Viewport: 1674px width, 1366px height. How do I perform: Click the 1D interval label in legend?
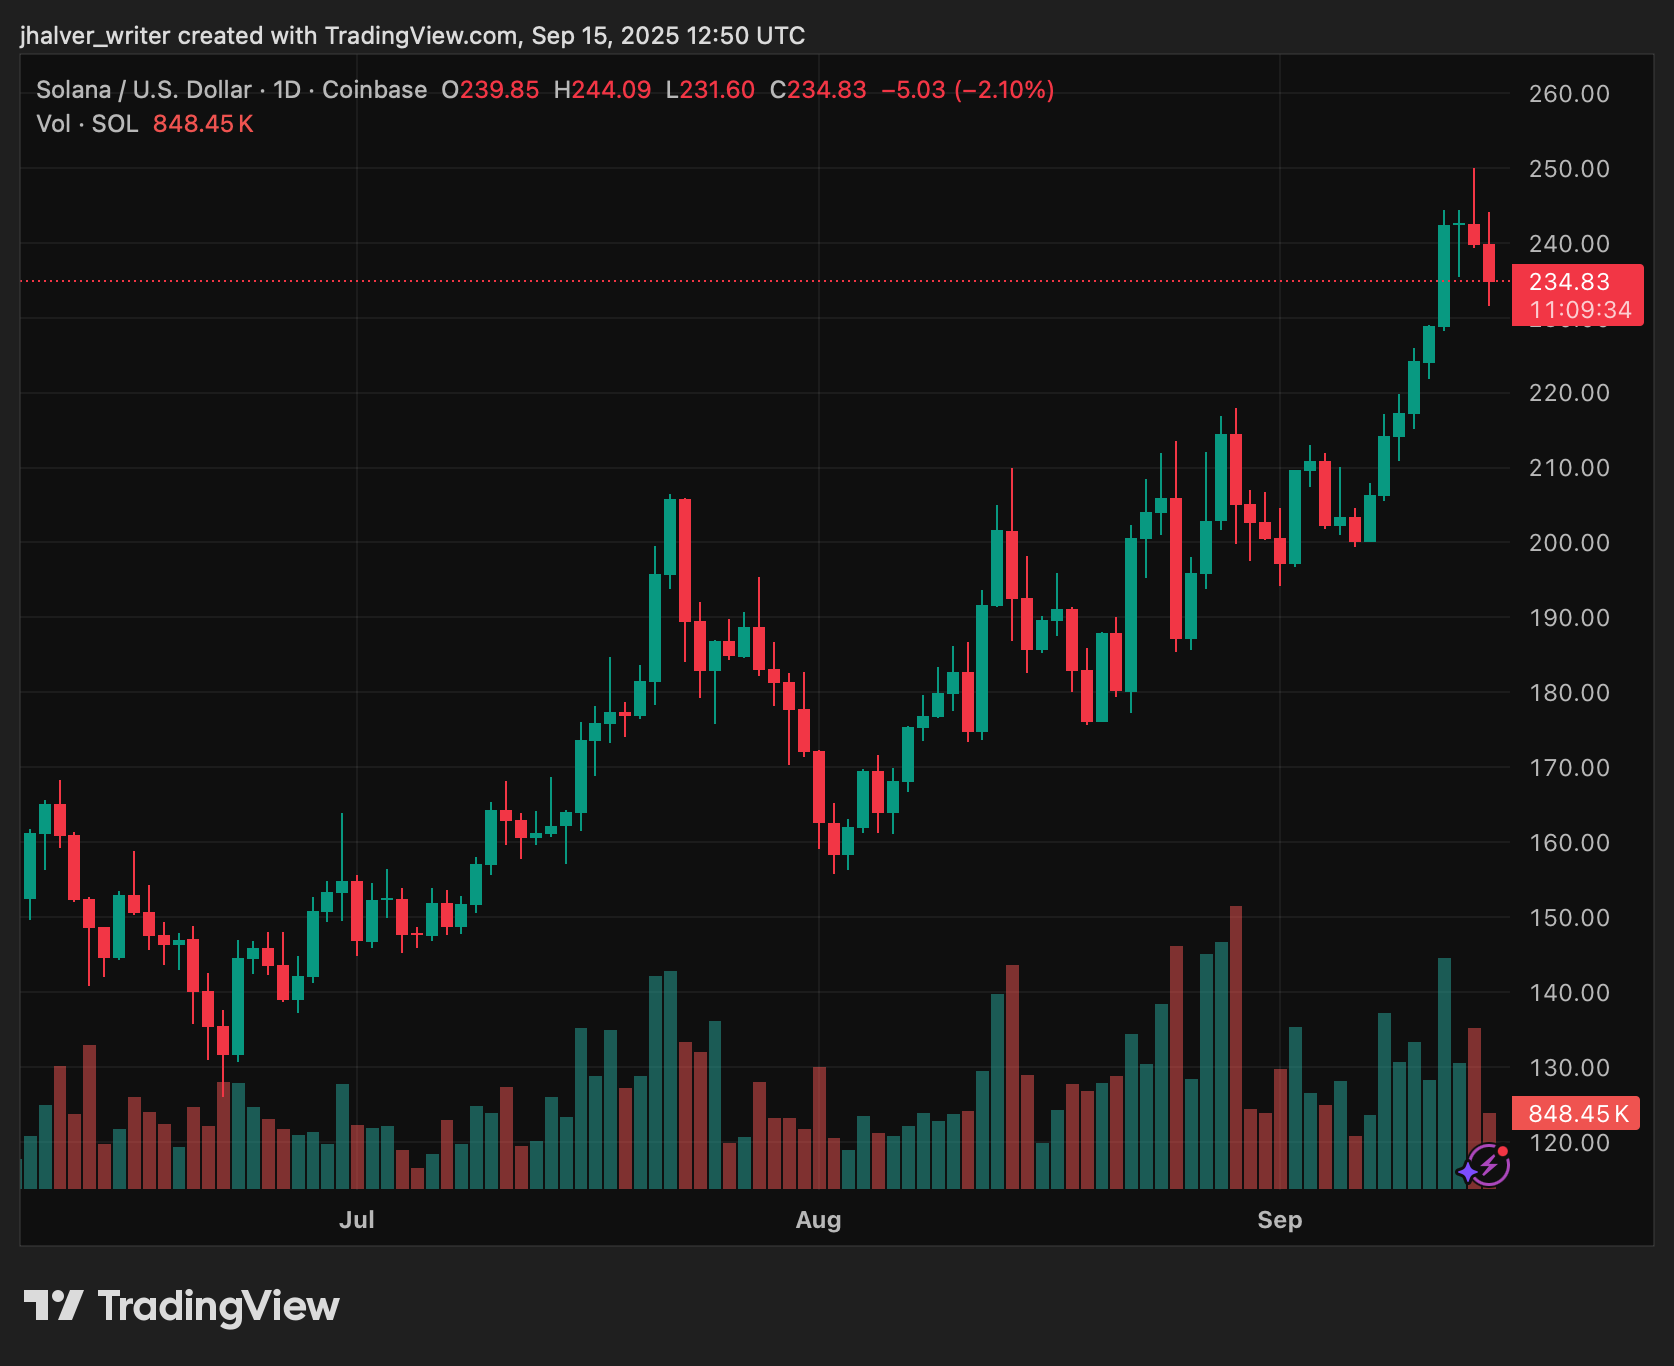[x=287, y=90]
